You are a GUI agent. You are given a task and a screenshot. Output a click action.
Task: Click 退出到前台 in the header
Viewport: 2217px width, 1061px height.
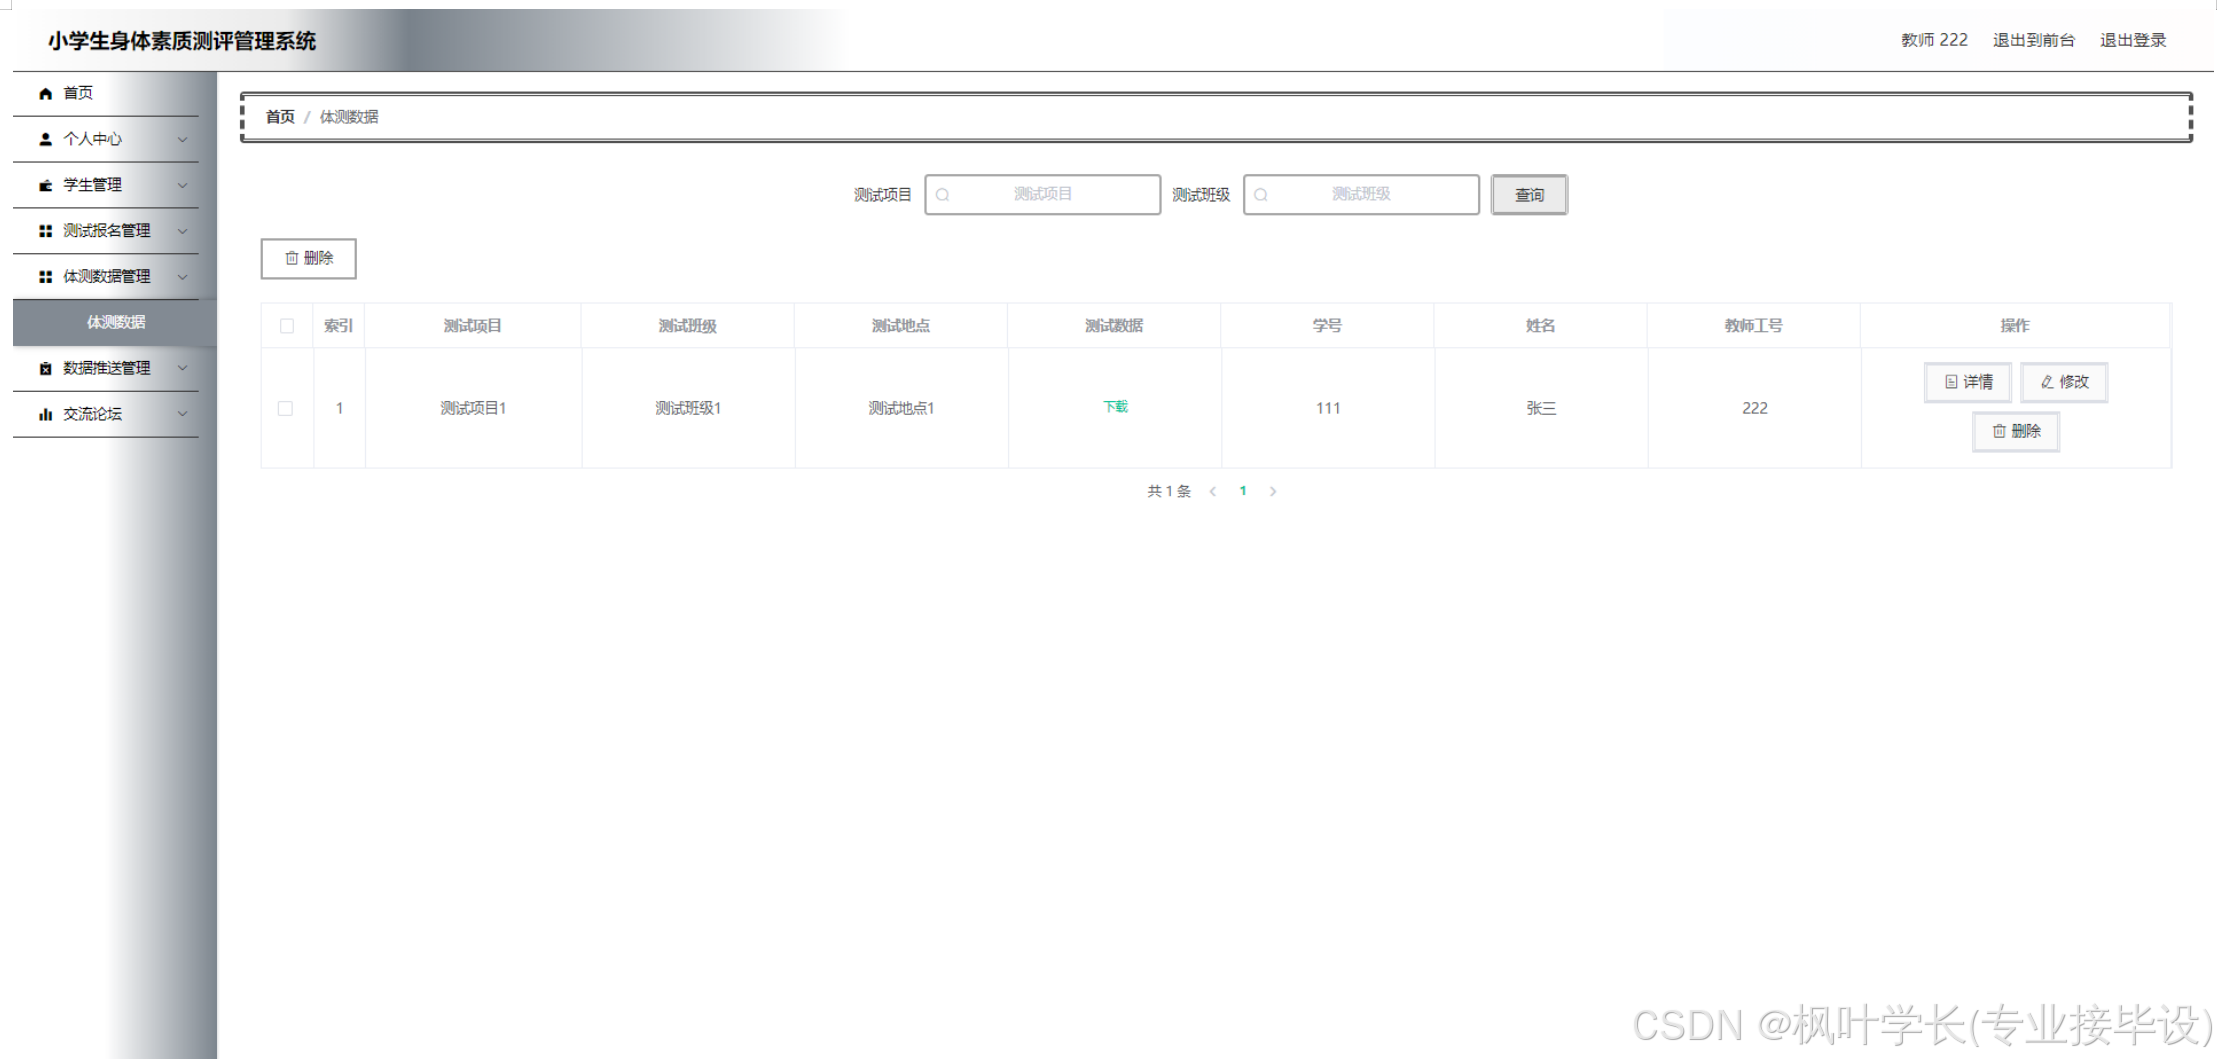coord(2033,41)
